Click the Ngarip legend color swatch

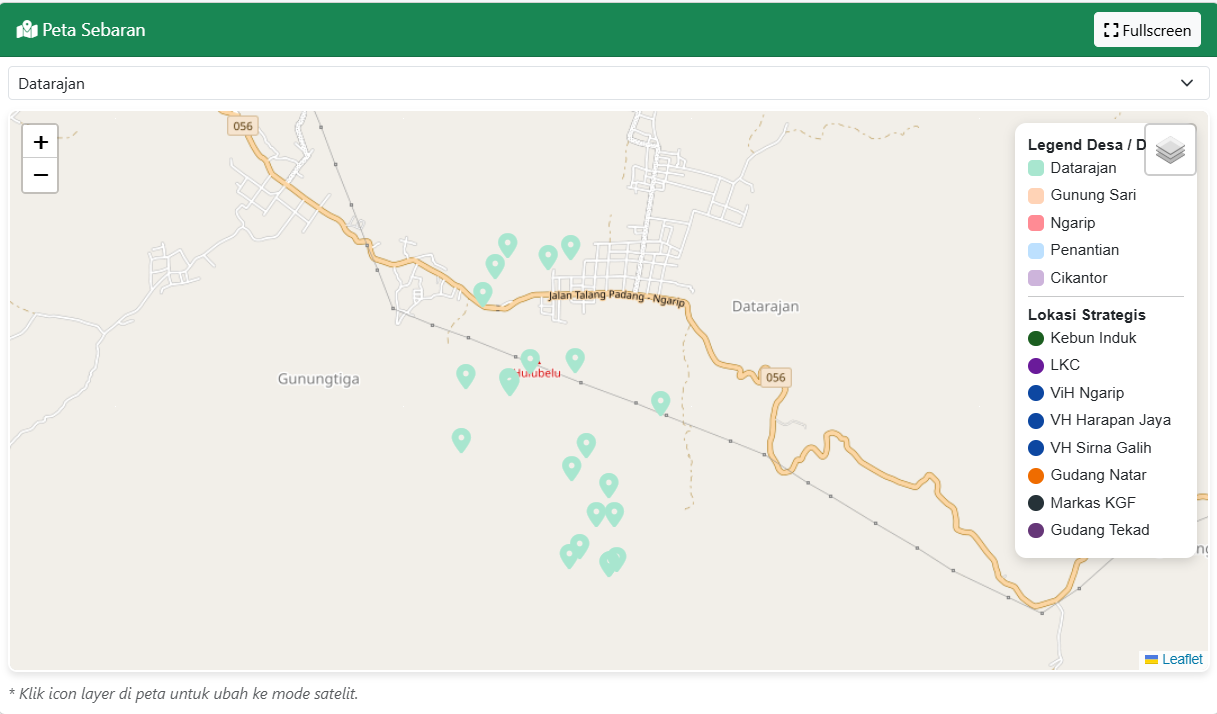[x=1036, y=223]
